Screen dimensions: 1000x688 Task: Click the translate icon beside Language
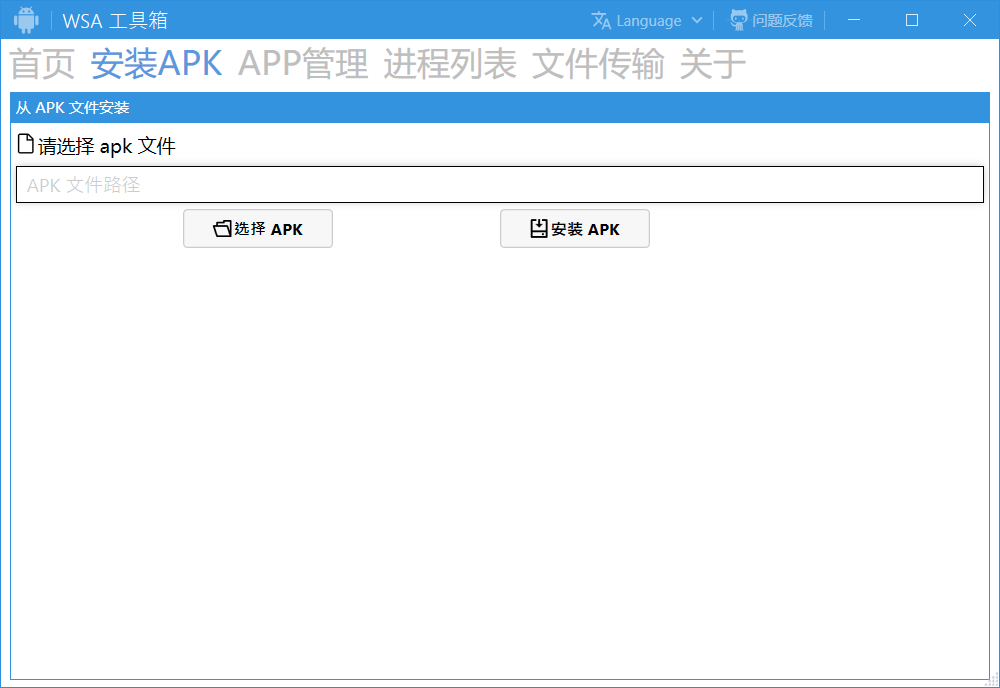tap(601, 20)
